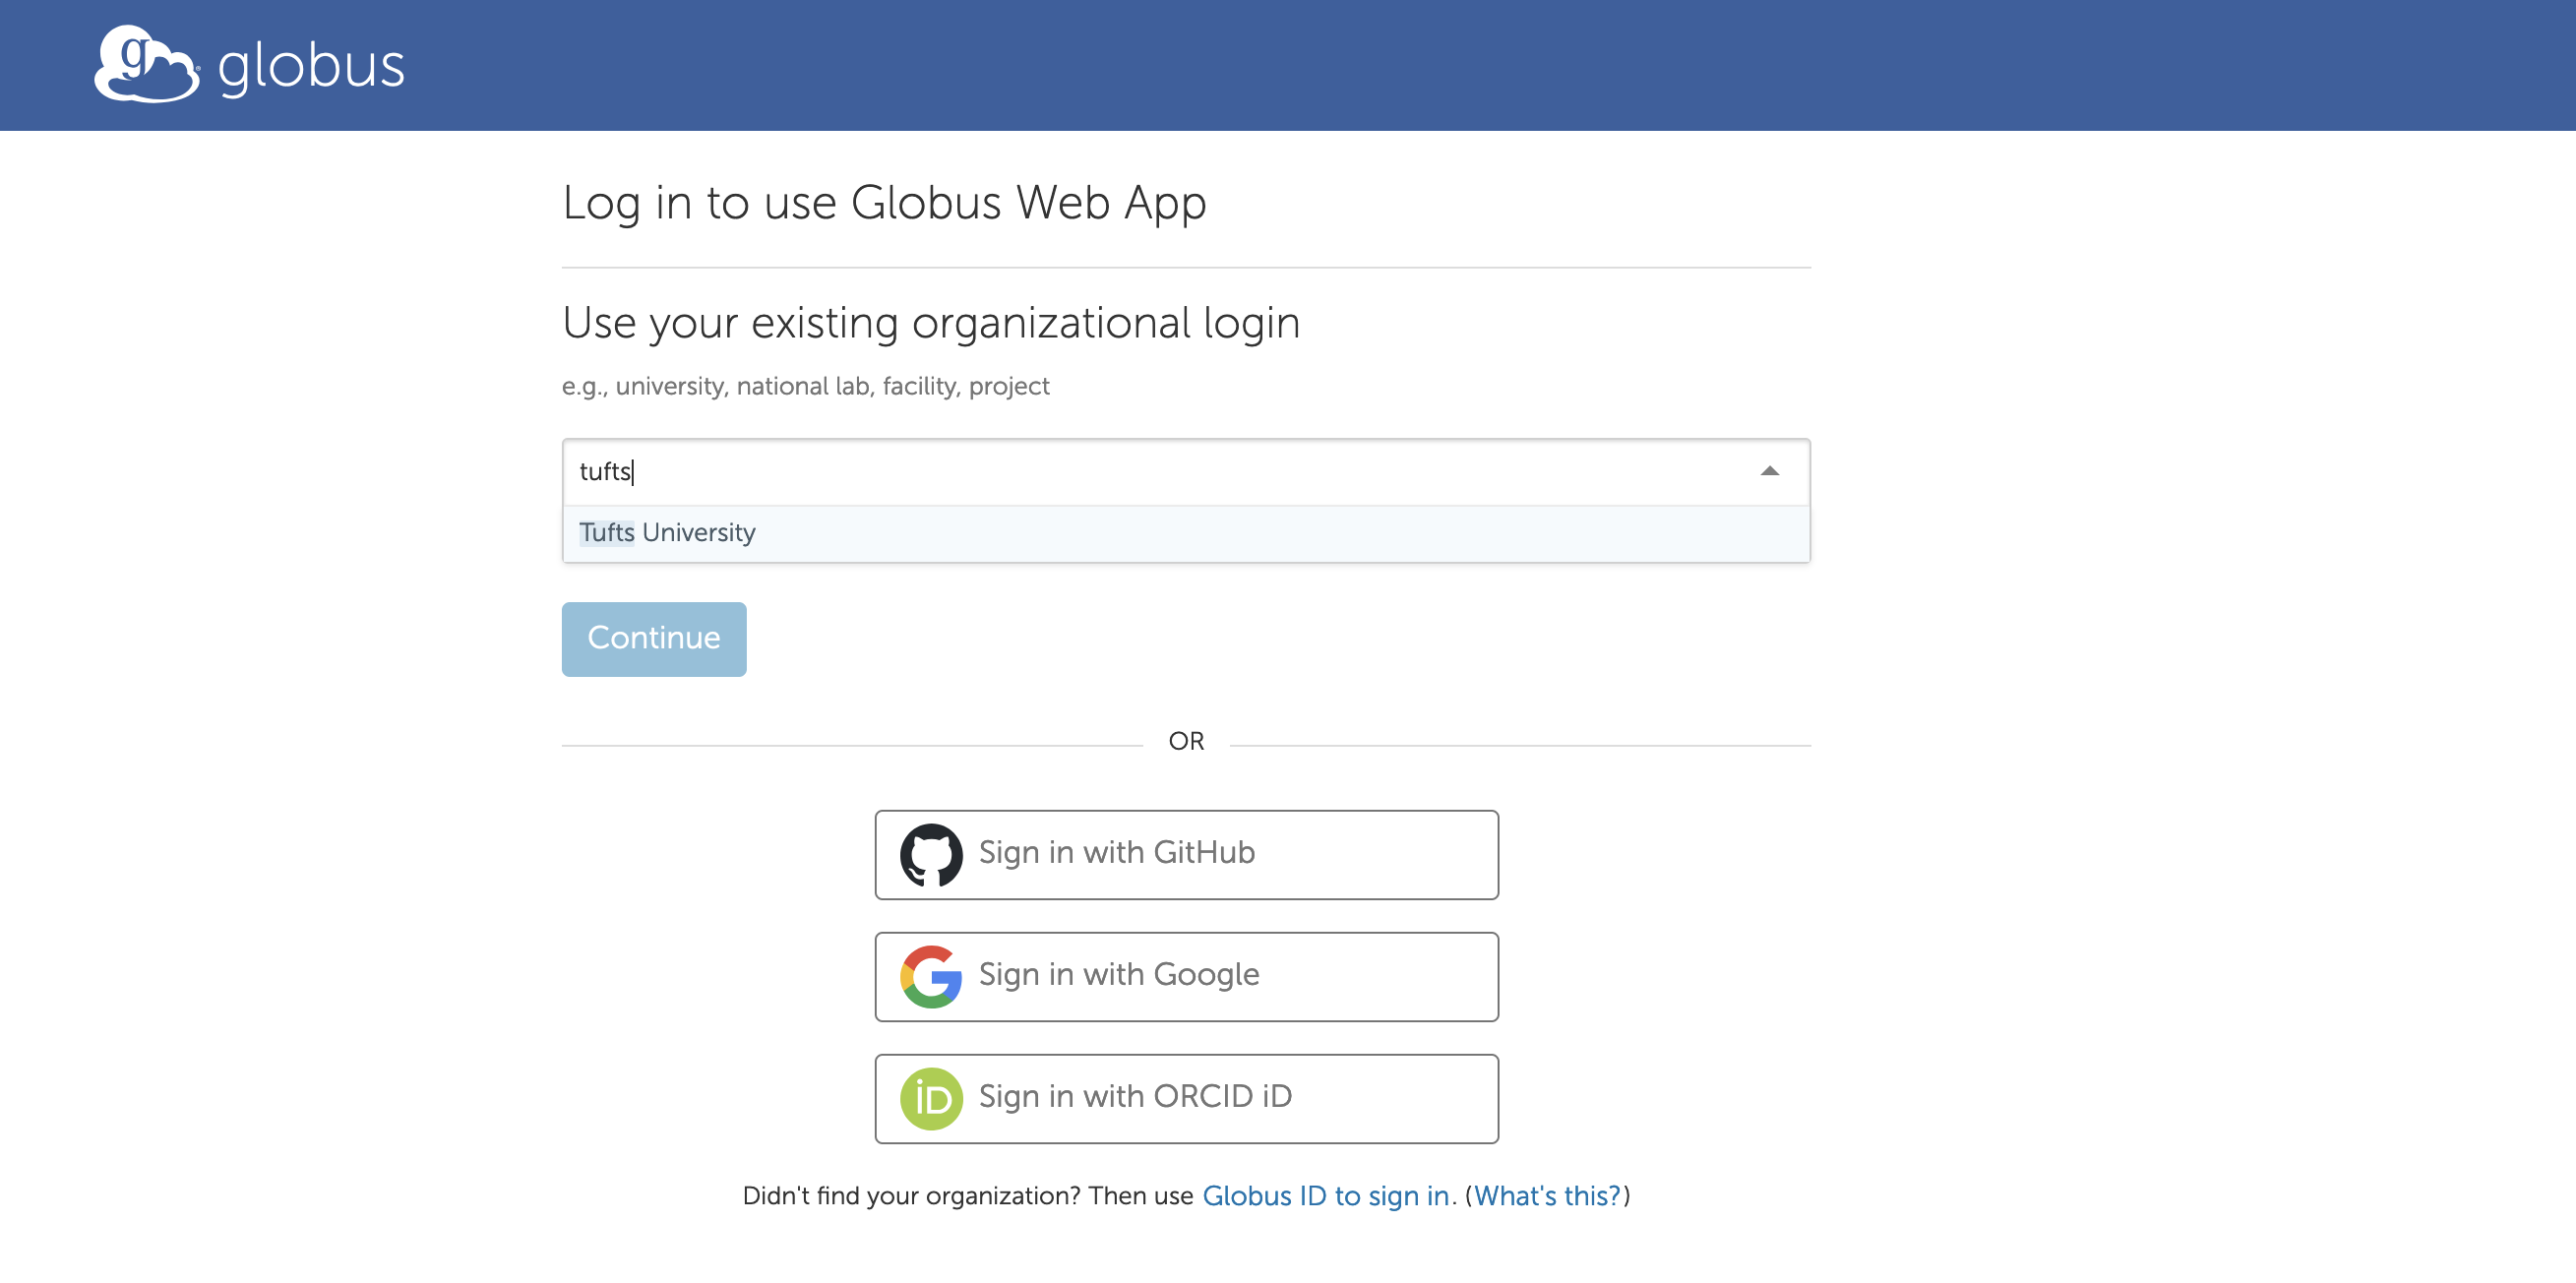
Task: Click the Google "G" icon
Action: (x=931, y=976)
